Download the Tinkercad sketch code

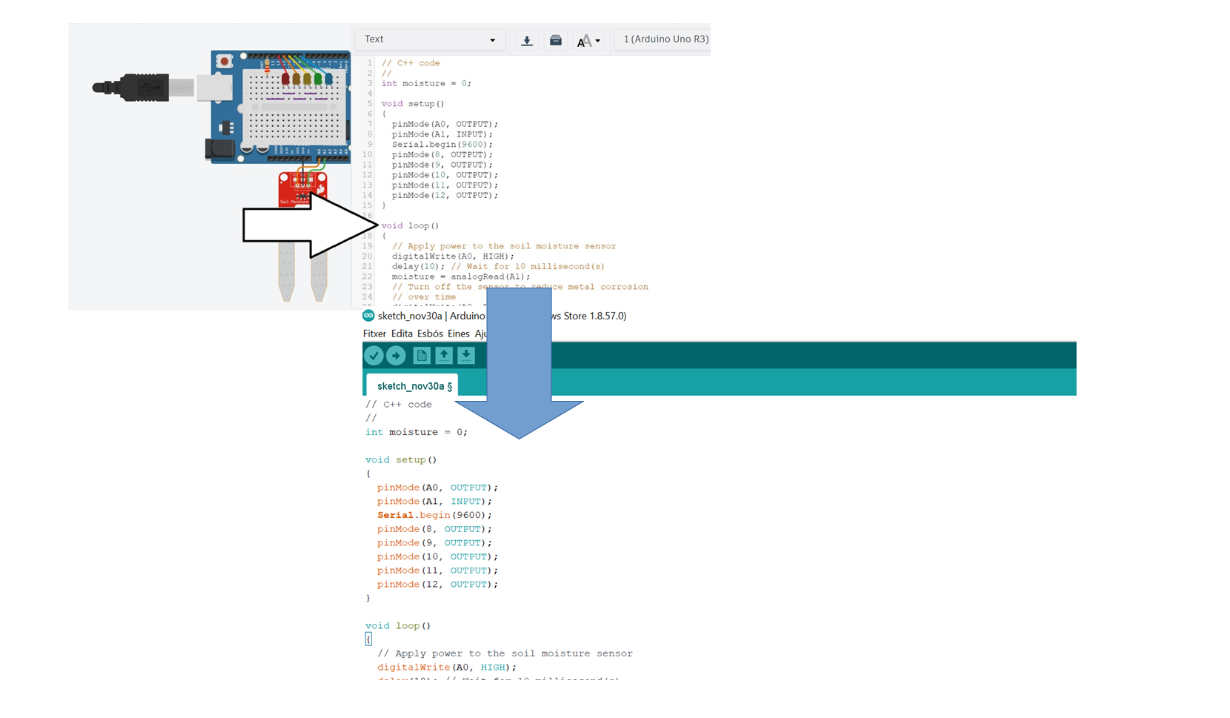click(527, 40)
